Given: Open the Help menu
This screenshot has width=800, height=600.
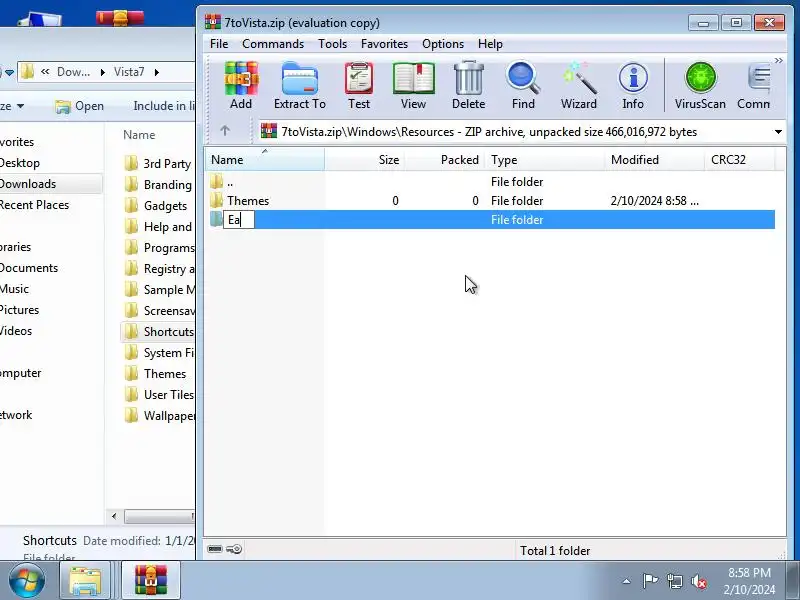Looking at the screenshot, I should (x=490, y=44).
